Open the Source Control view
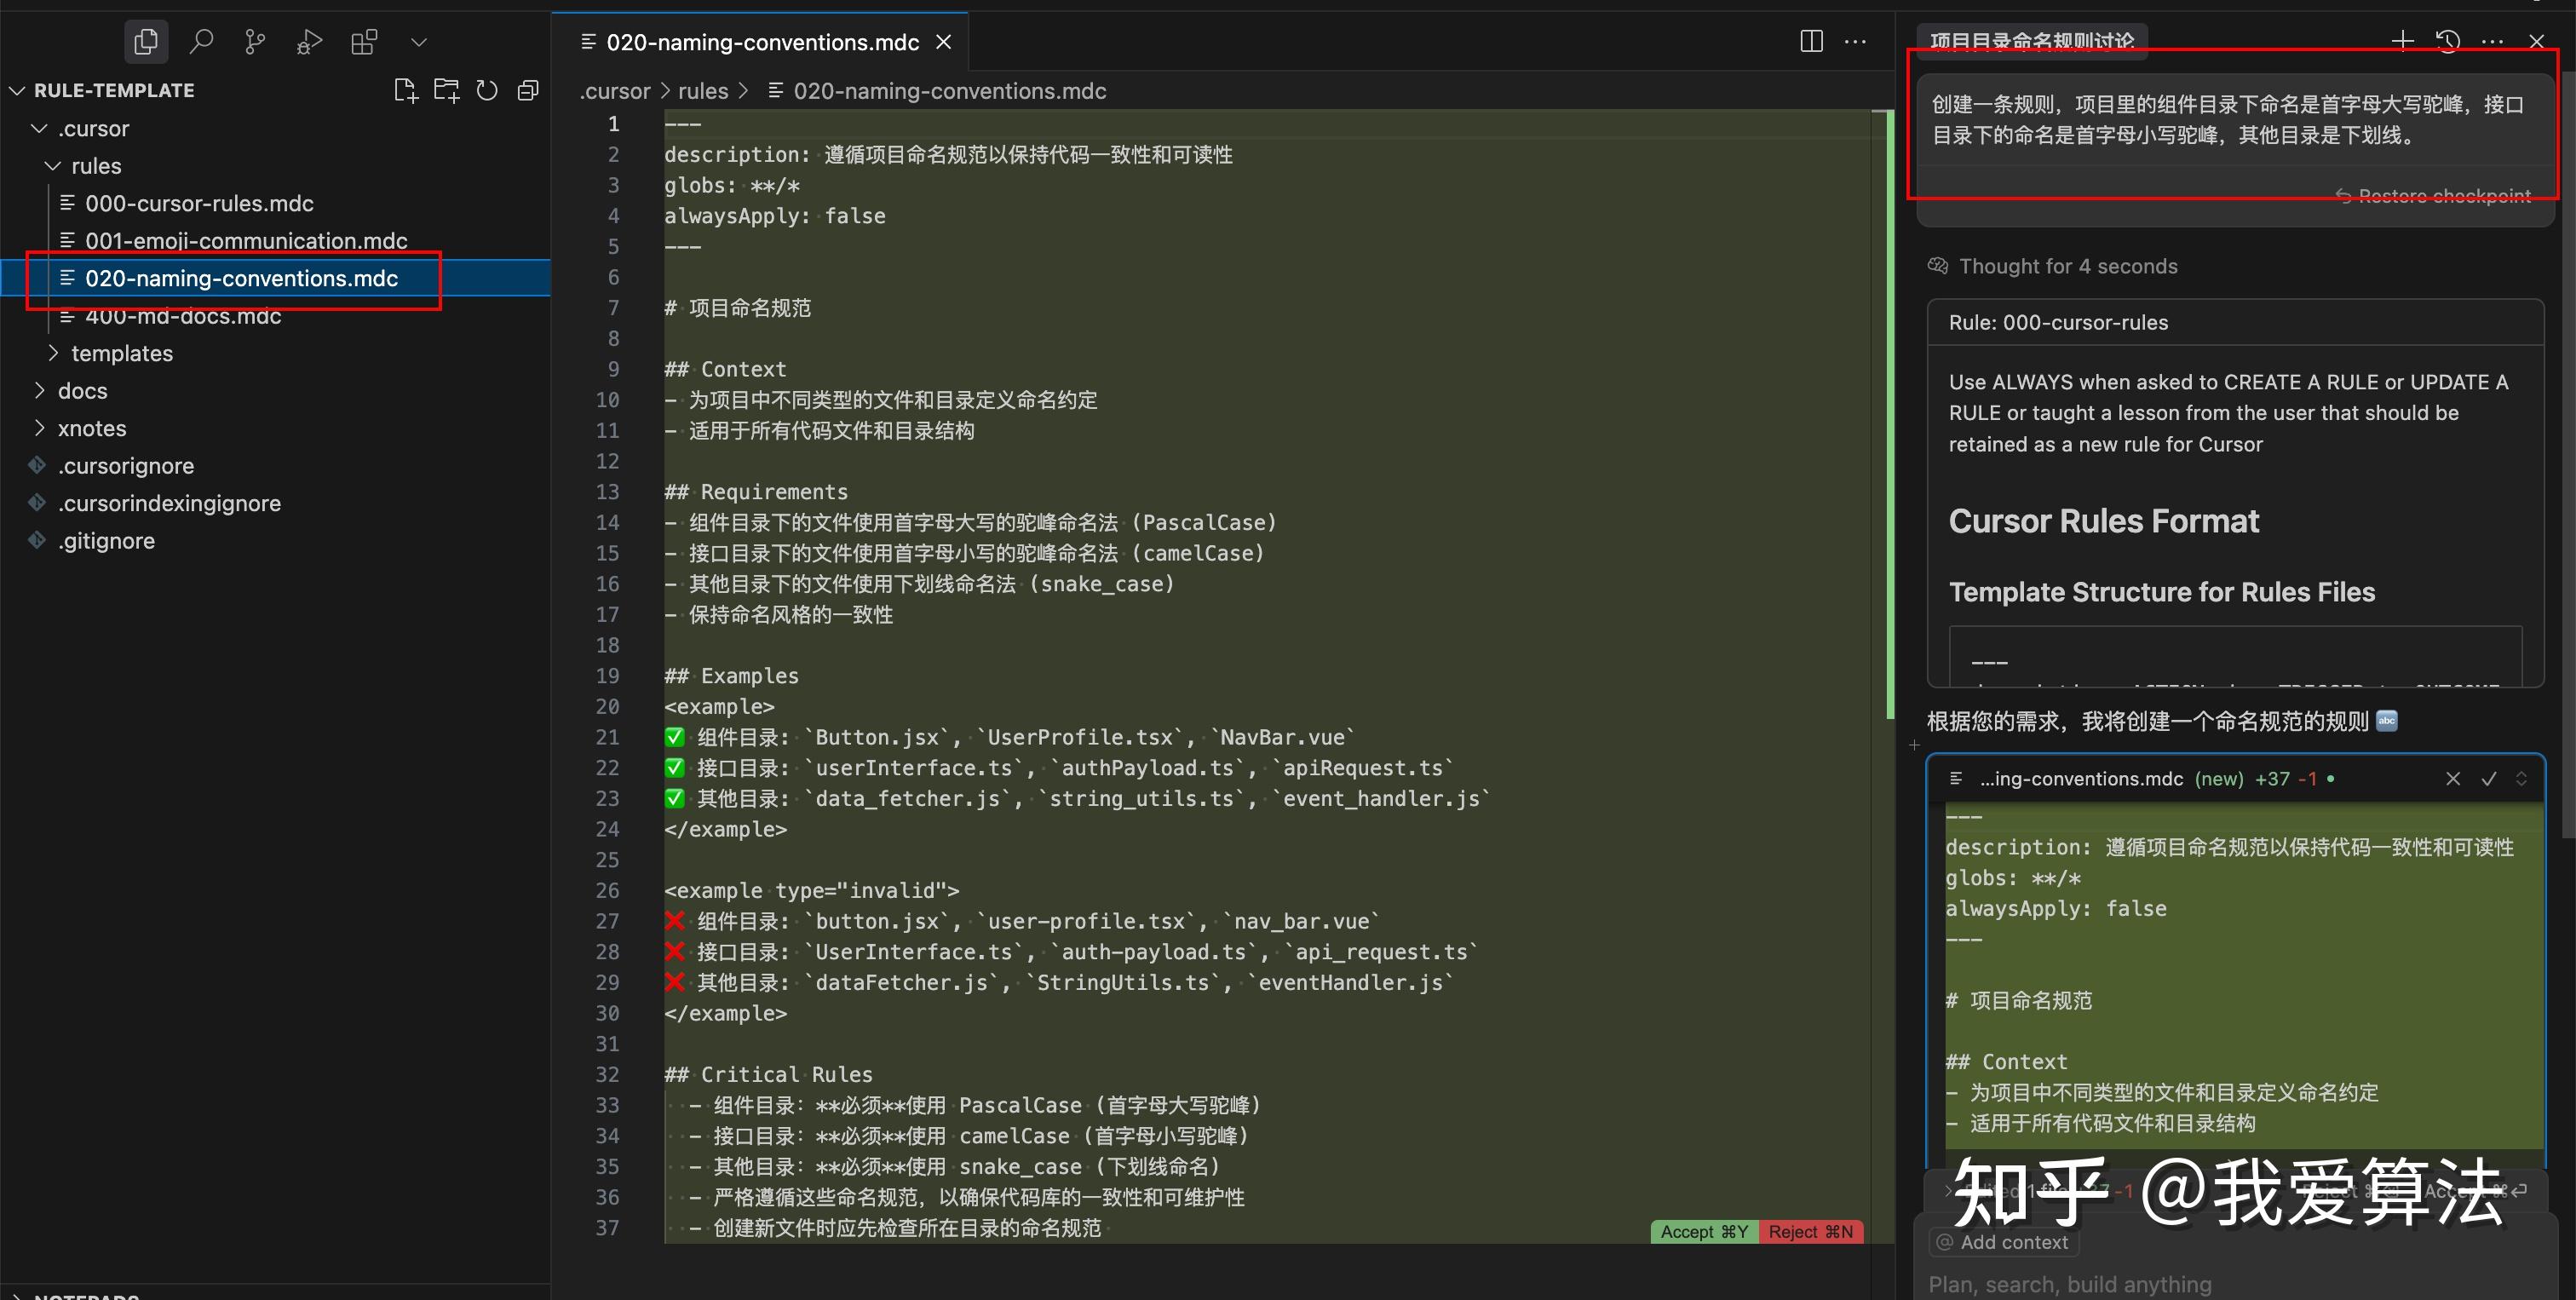This screenshot has width=2576, height=1300. (x=255, y=42)
